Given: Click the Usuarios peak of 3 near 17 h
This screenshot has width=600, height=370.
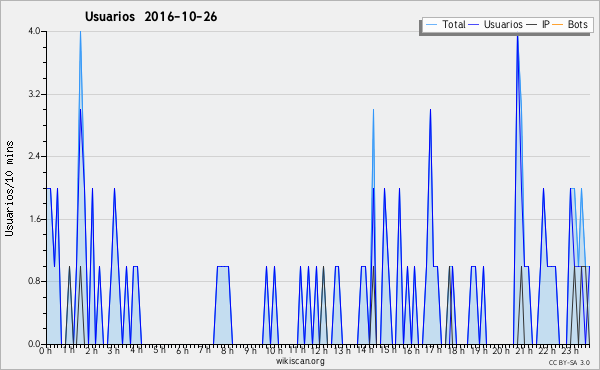Looking at the screenshot, I should click(x=430, y=110).
